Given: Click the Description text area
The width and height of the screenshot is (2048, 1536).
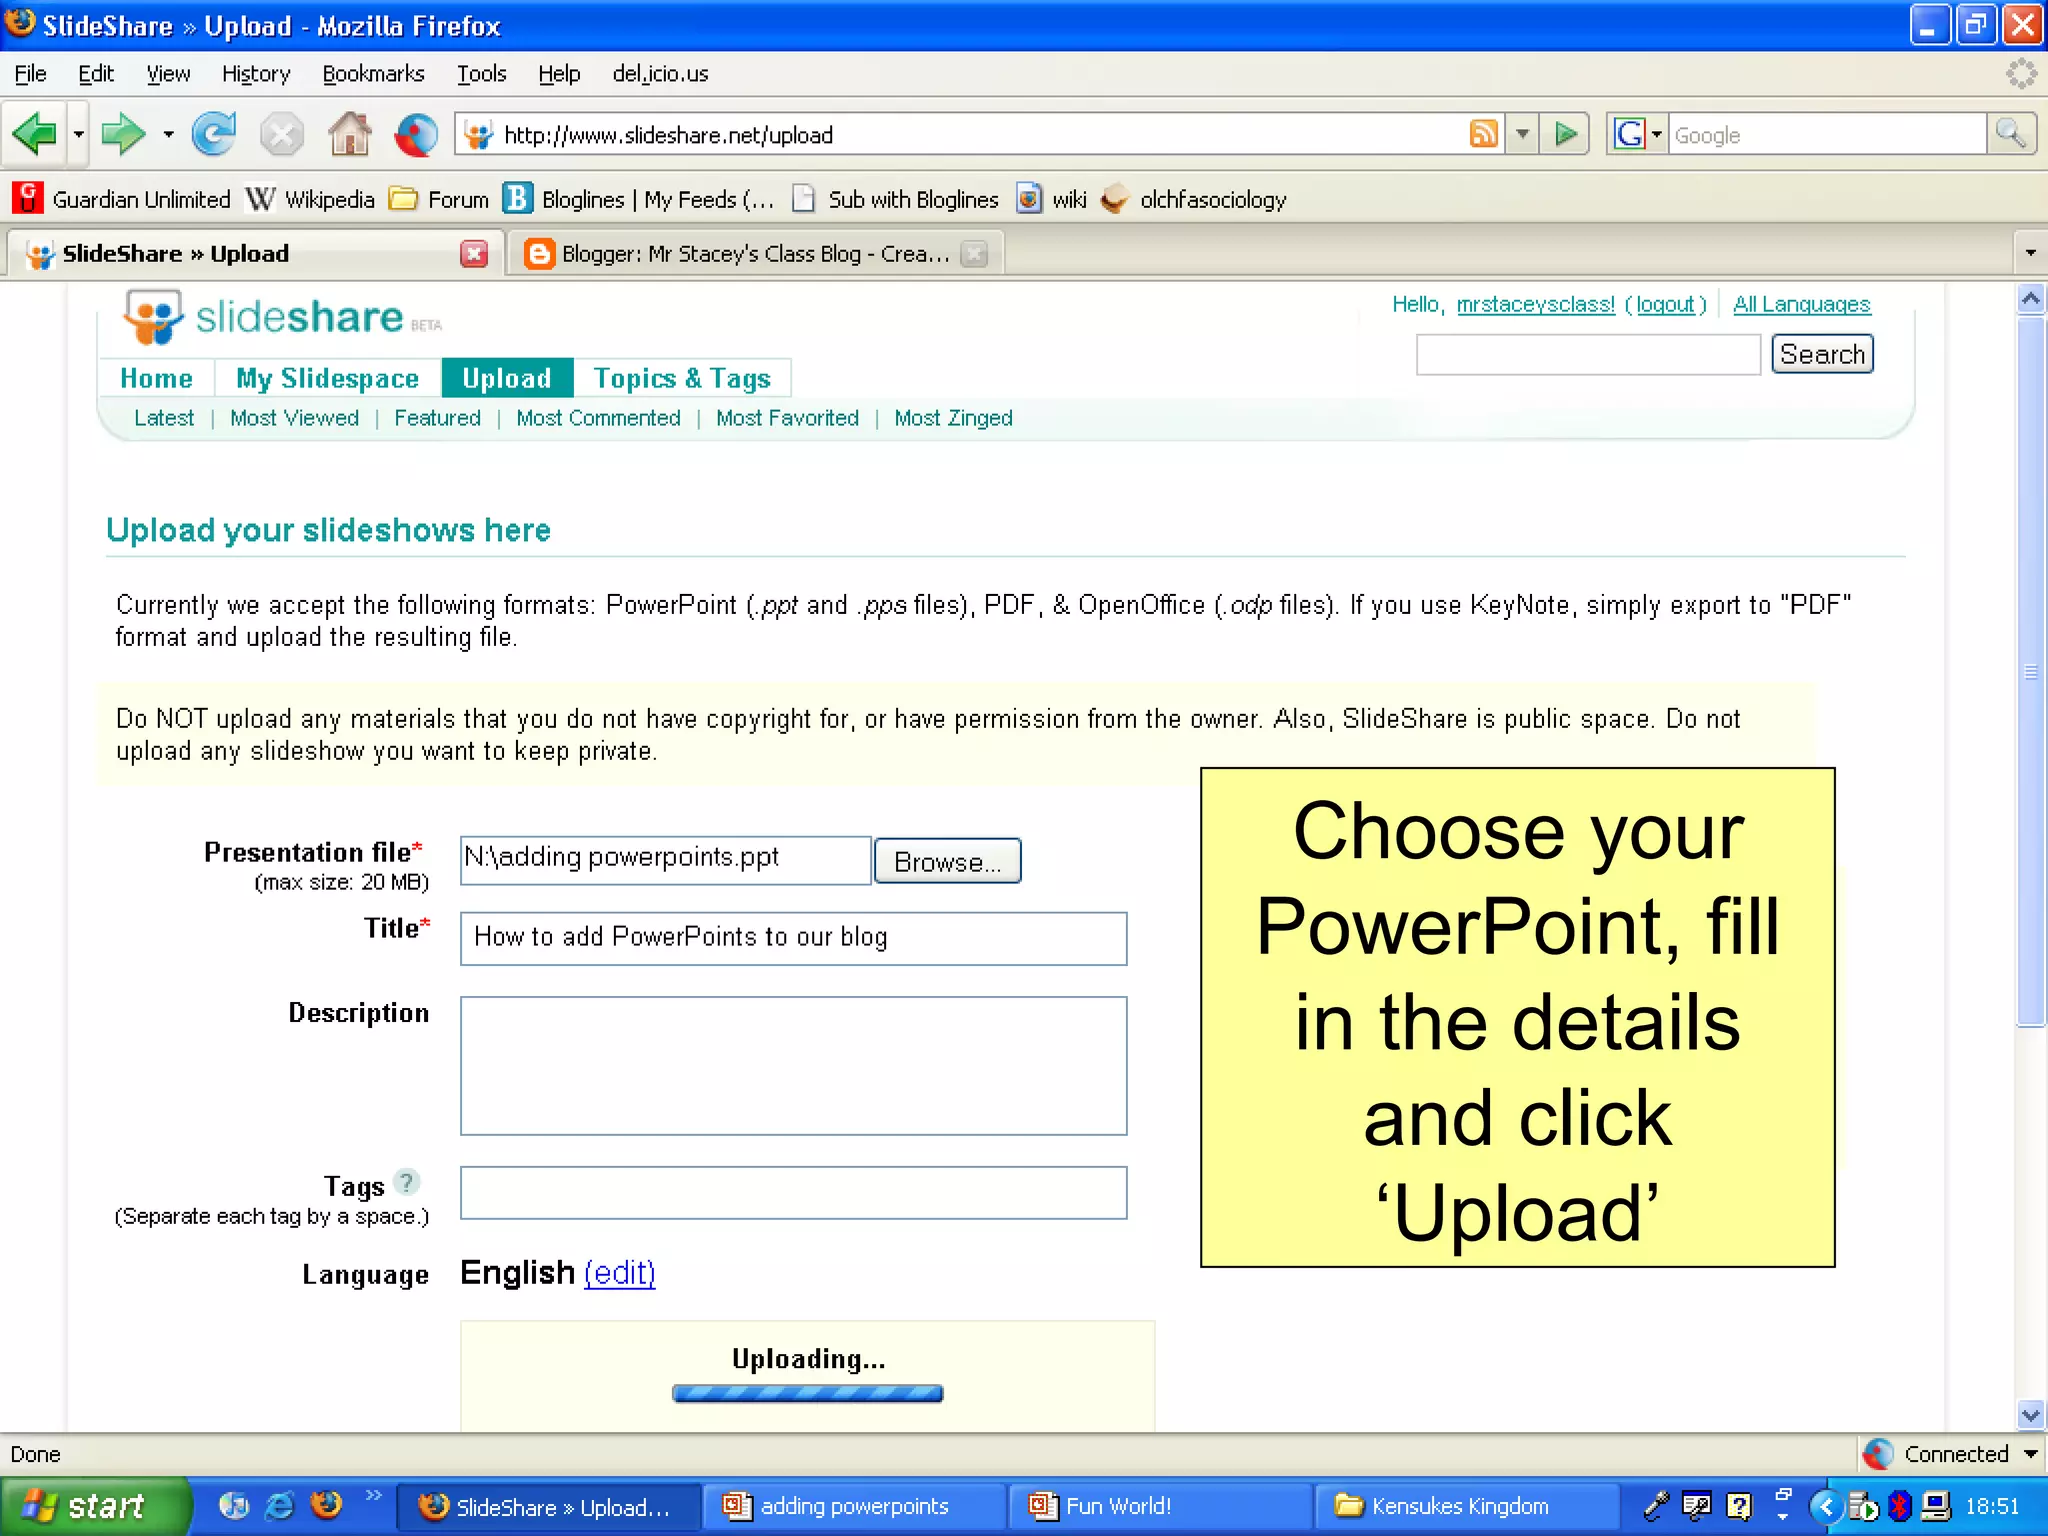Looking at the screenshot, I should [793, 1066].
